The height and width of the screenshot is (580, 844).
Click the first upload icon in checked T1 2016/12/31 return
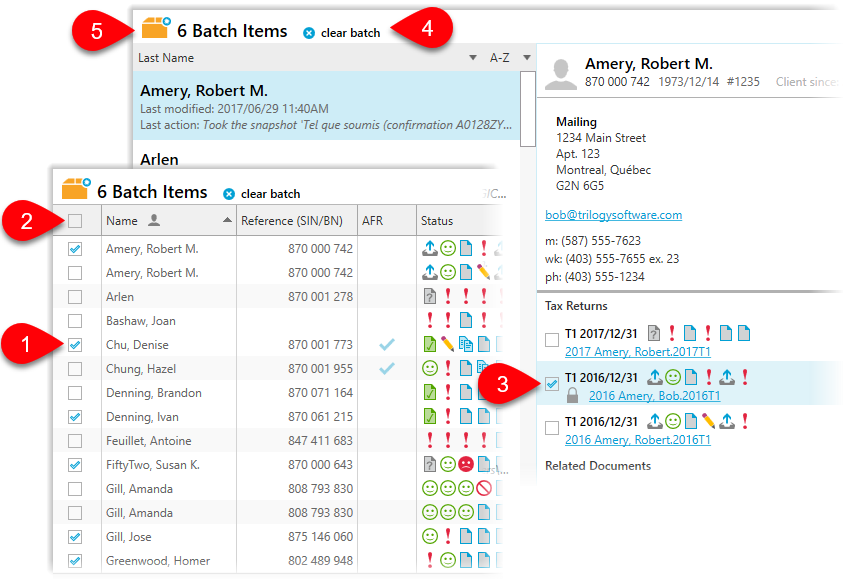[655, 377]
